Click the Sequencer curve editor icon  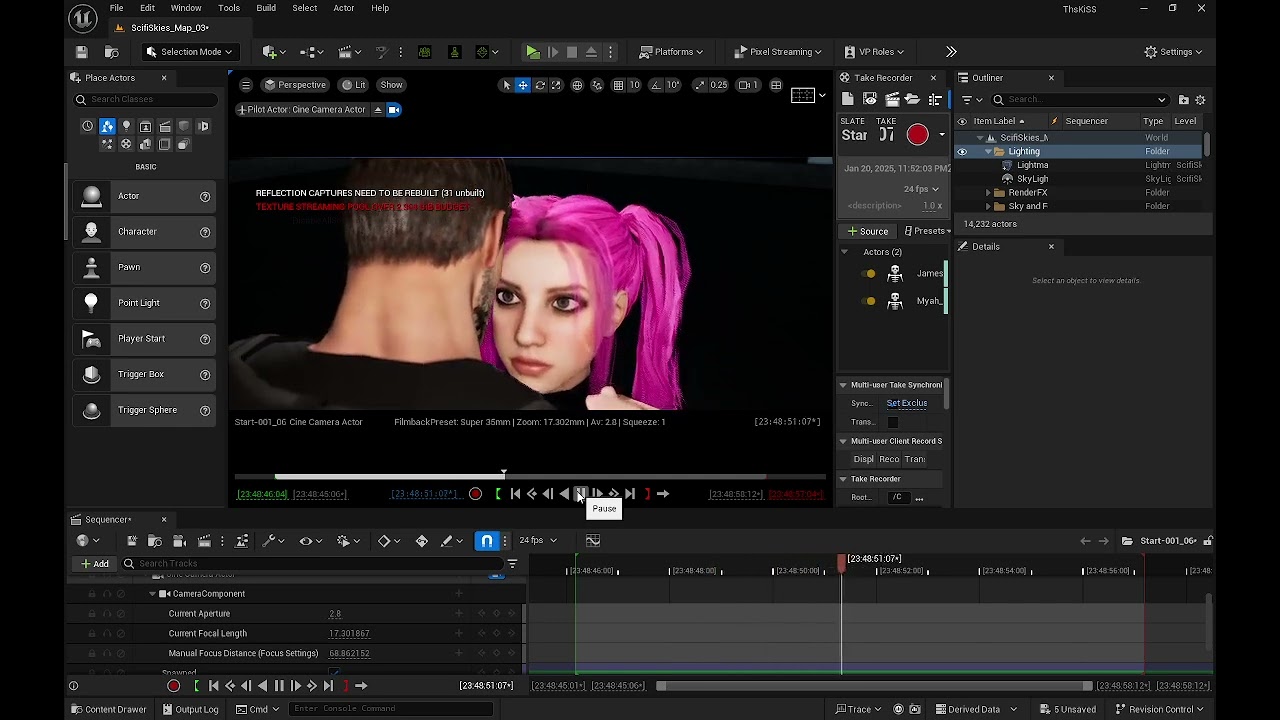(x=593, y=541)
